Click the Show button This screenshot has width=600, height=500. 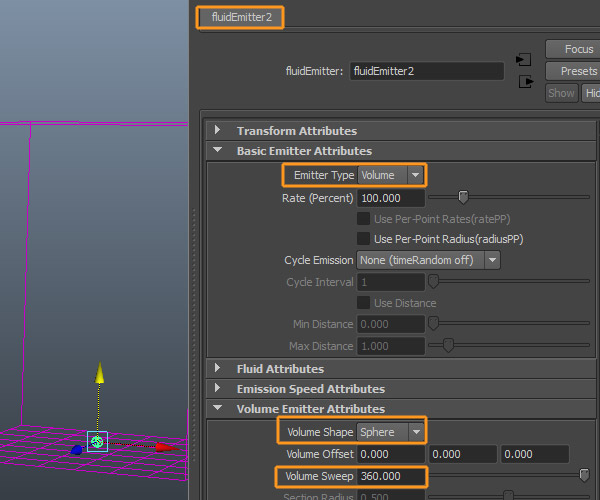(x=561, y=93)
